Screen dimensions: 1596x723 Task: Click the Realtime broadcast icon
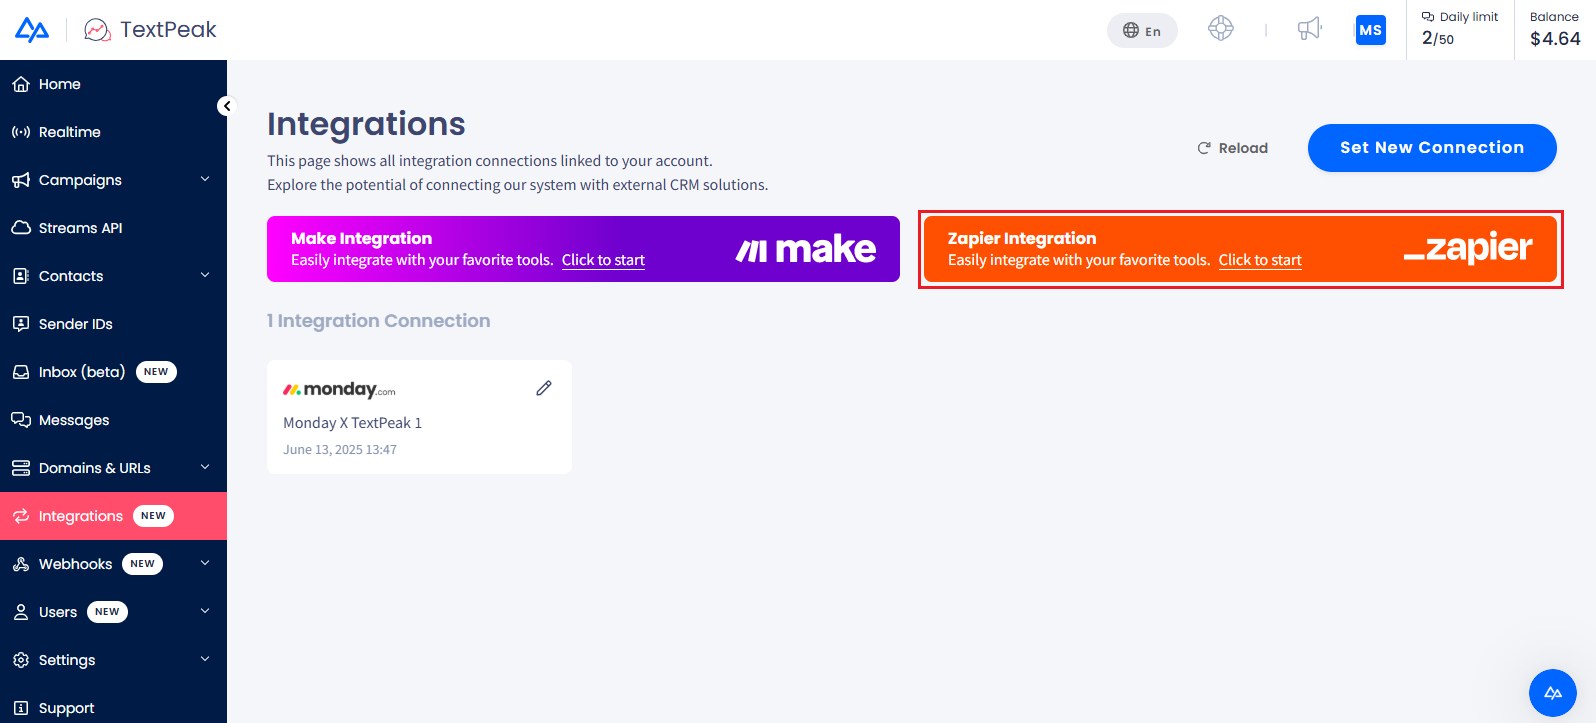[x=21, y=132]
